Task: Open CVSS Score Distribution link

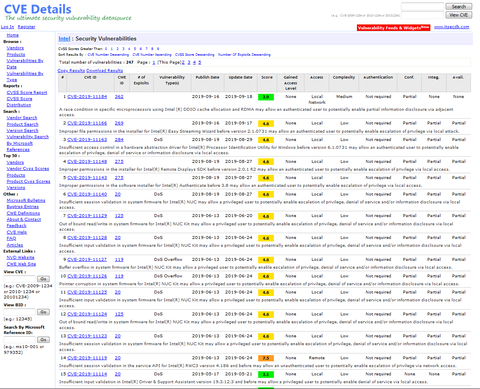Action: [x=19, y=102]
